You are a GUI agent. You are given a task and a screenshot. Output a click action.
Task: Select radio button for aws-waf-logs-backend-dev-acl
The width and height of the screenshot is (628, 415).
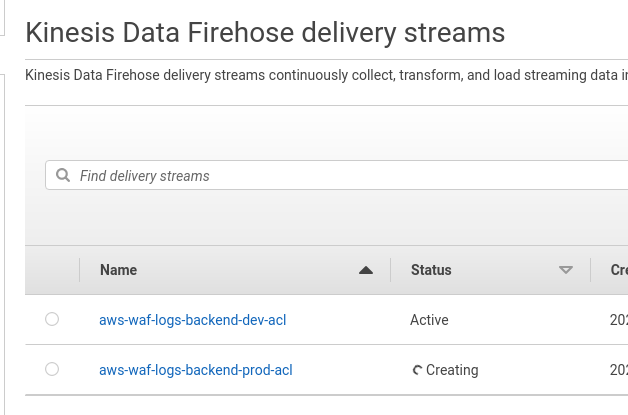coord(52,319)
